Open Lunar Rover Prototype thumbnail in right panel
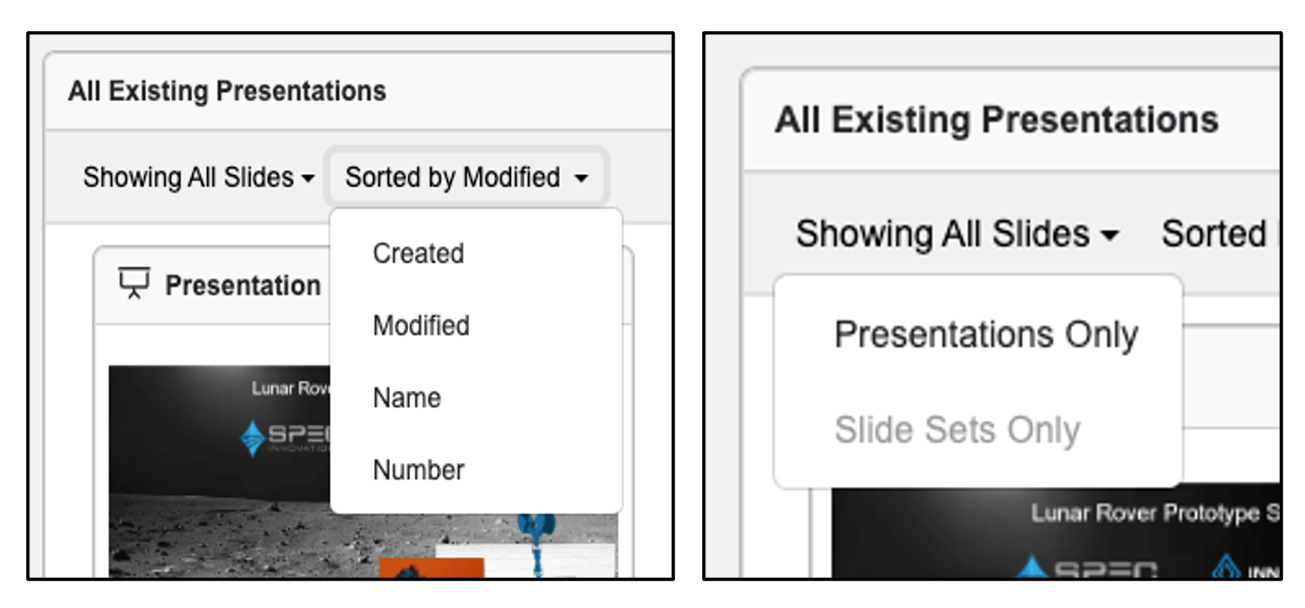The image size is (1305, 608). click(x=1056, y=534)
